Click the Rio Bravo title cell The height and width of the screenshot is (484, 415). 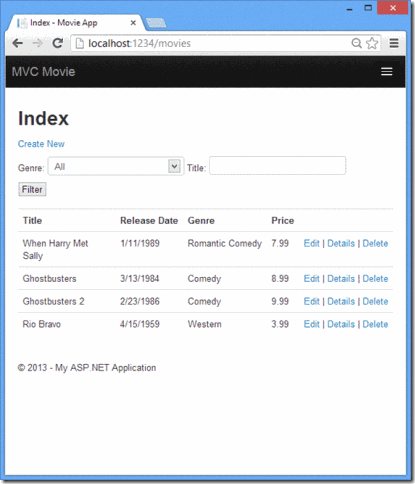point(42,324)
